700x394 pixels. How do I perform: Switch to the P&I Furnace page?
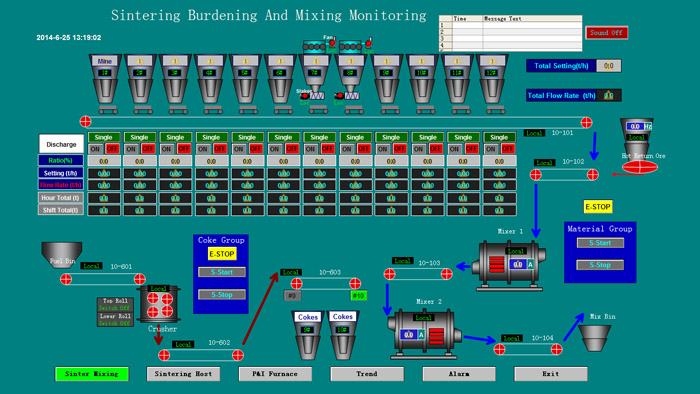(x=275, y=374)
